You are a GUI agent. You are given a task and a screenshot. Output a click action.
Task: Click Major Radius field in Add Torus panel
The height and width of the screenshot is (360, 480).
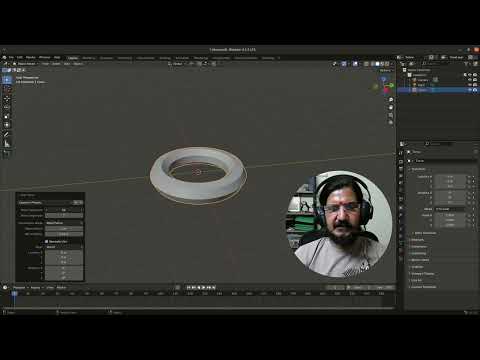(x=64, y=229)
